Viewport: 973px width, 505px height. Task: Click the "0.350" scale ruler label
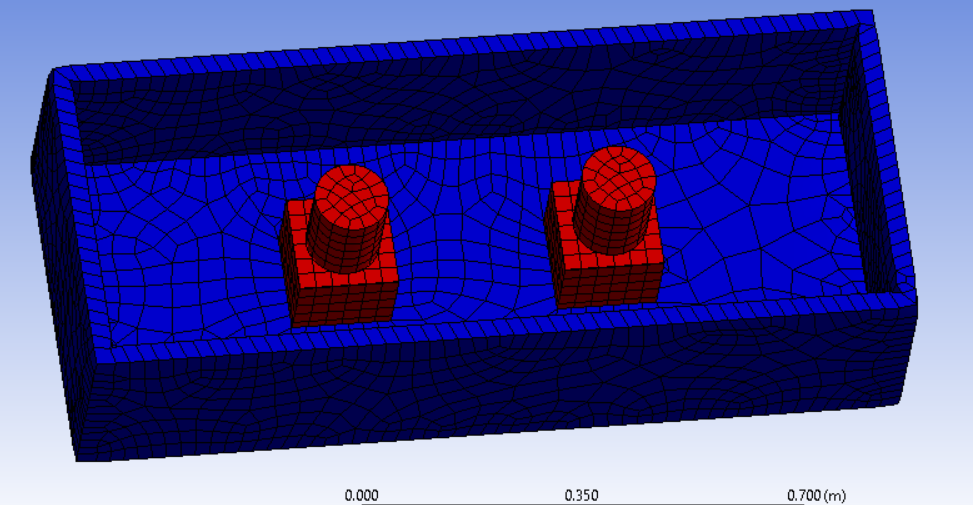coord(581,495)
